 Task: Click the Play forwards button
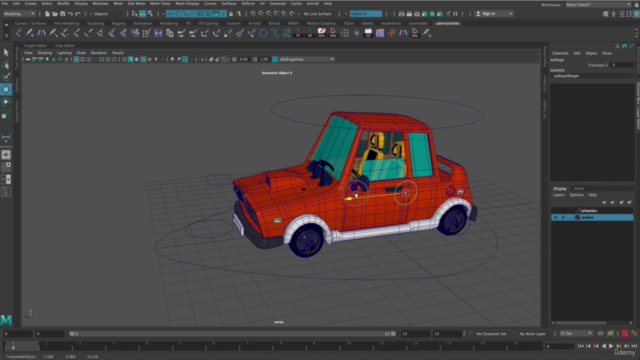(611, 346)
